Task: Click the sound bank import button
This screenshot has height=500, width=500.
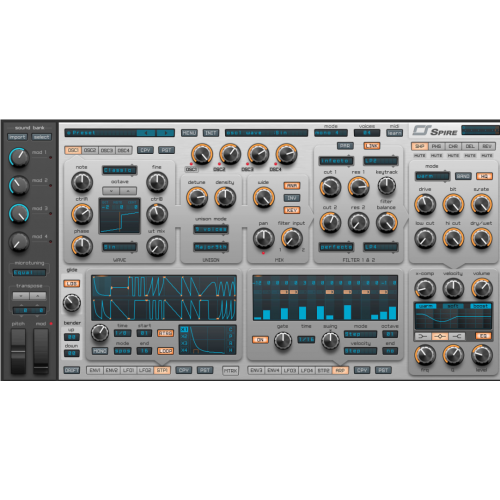Action: coord(17,137)
